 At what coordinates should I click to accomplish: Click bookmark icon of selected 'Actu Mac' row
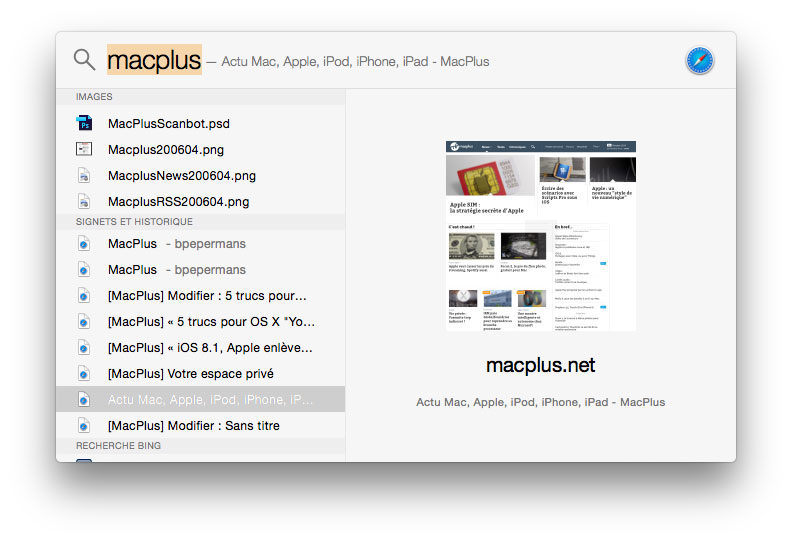(84, 400)
